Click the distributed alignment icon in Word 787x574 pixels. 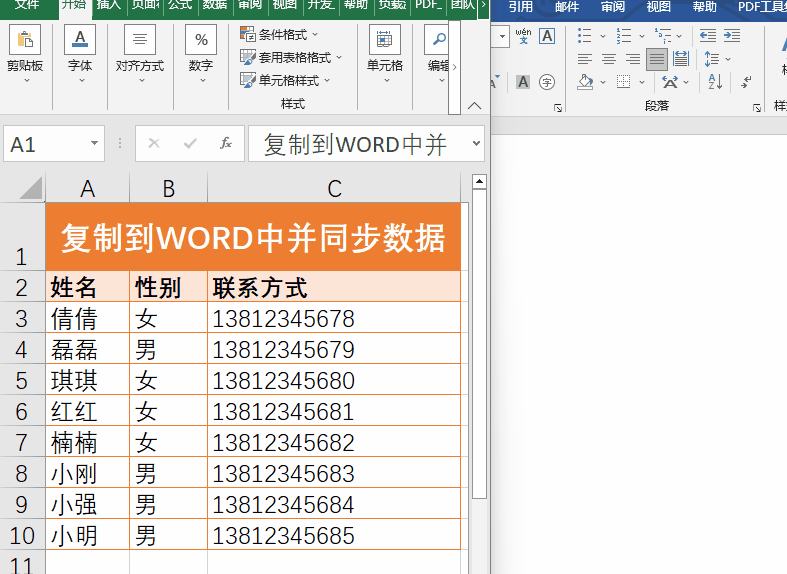click(681, 59)
